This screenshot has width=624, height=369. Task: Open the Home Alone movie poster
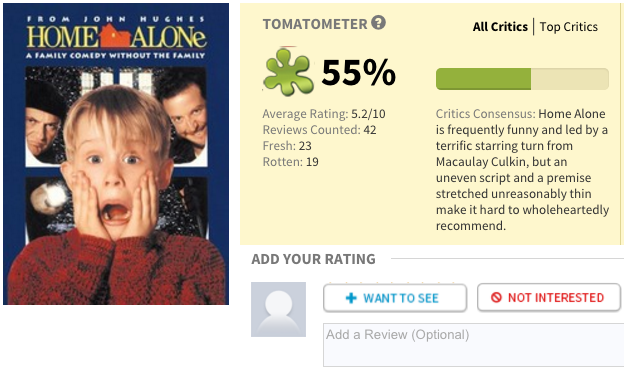(116, 154)
